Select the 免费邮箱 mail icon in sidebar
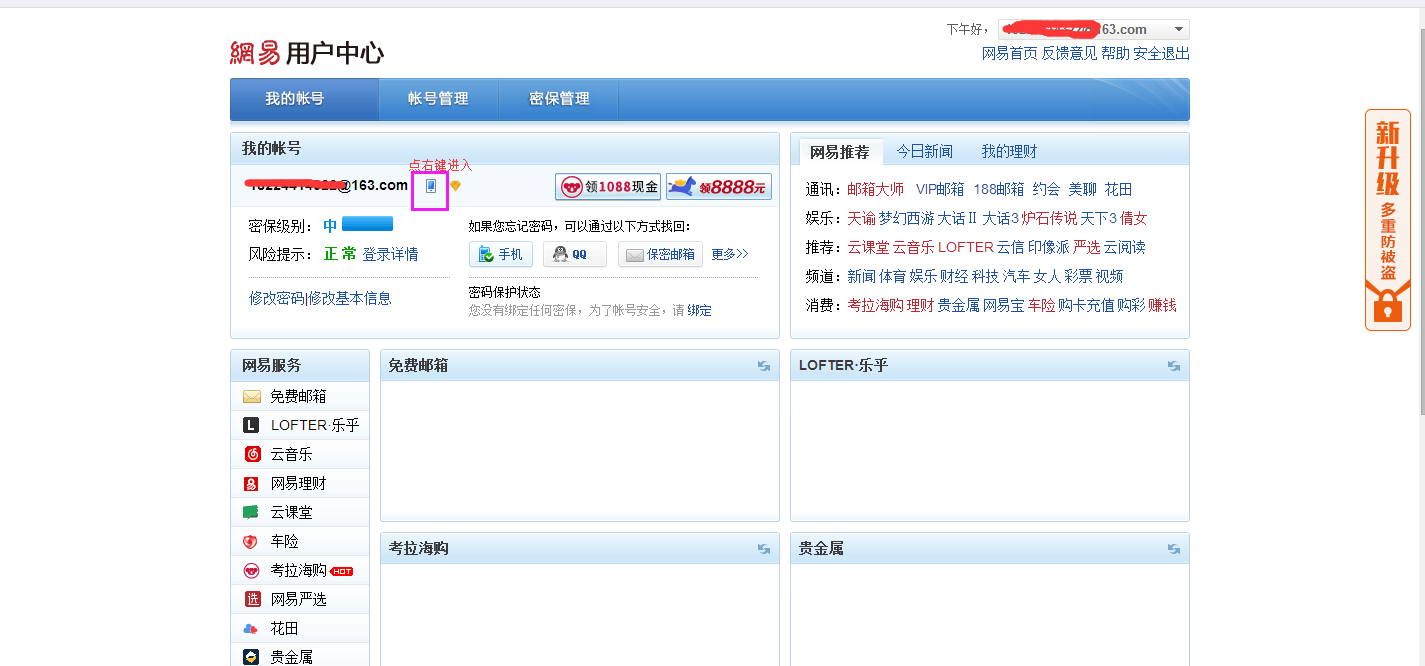The image size is (1425, 666). tap(253, 396)
